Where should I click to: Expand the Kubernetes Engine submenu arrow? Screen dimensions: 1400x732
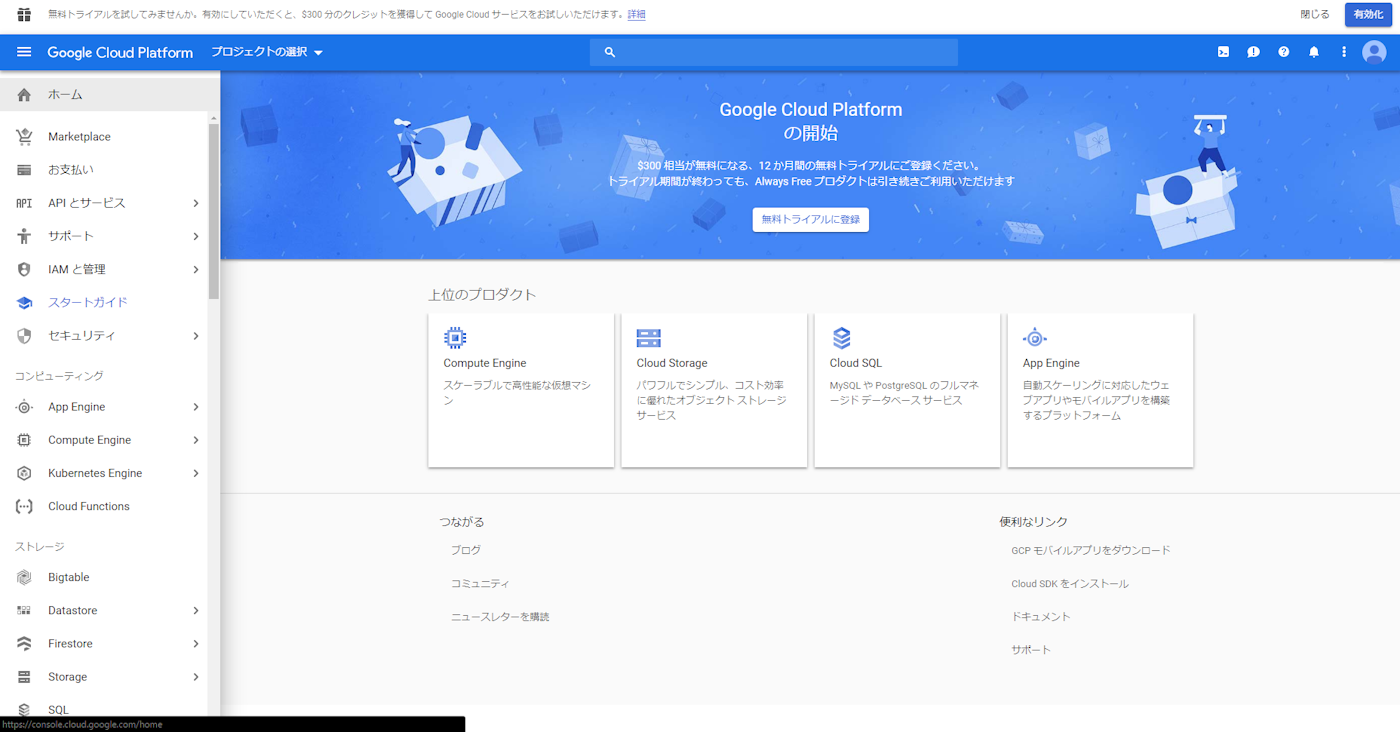tap(196, 473)
